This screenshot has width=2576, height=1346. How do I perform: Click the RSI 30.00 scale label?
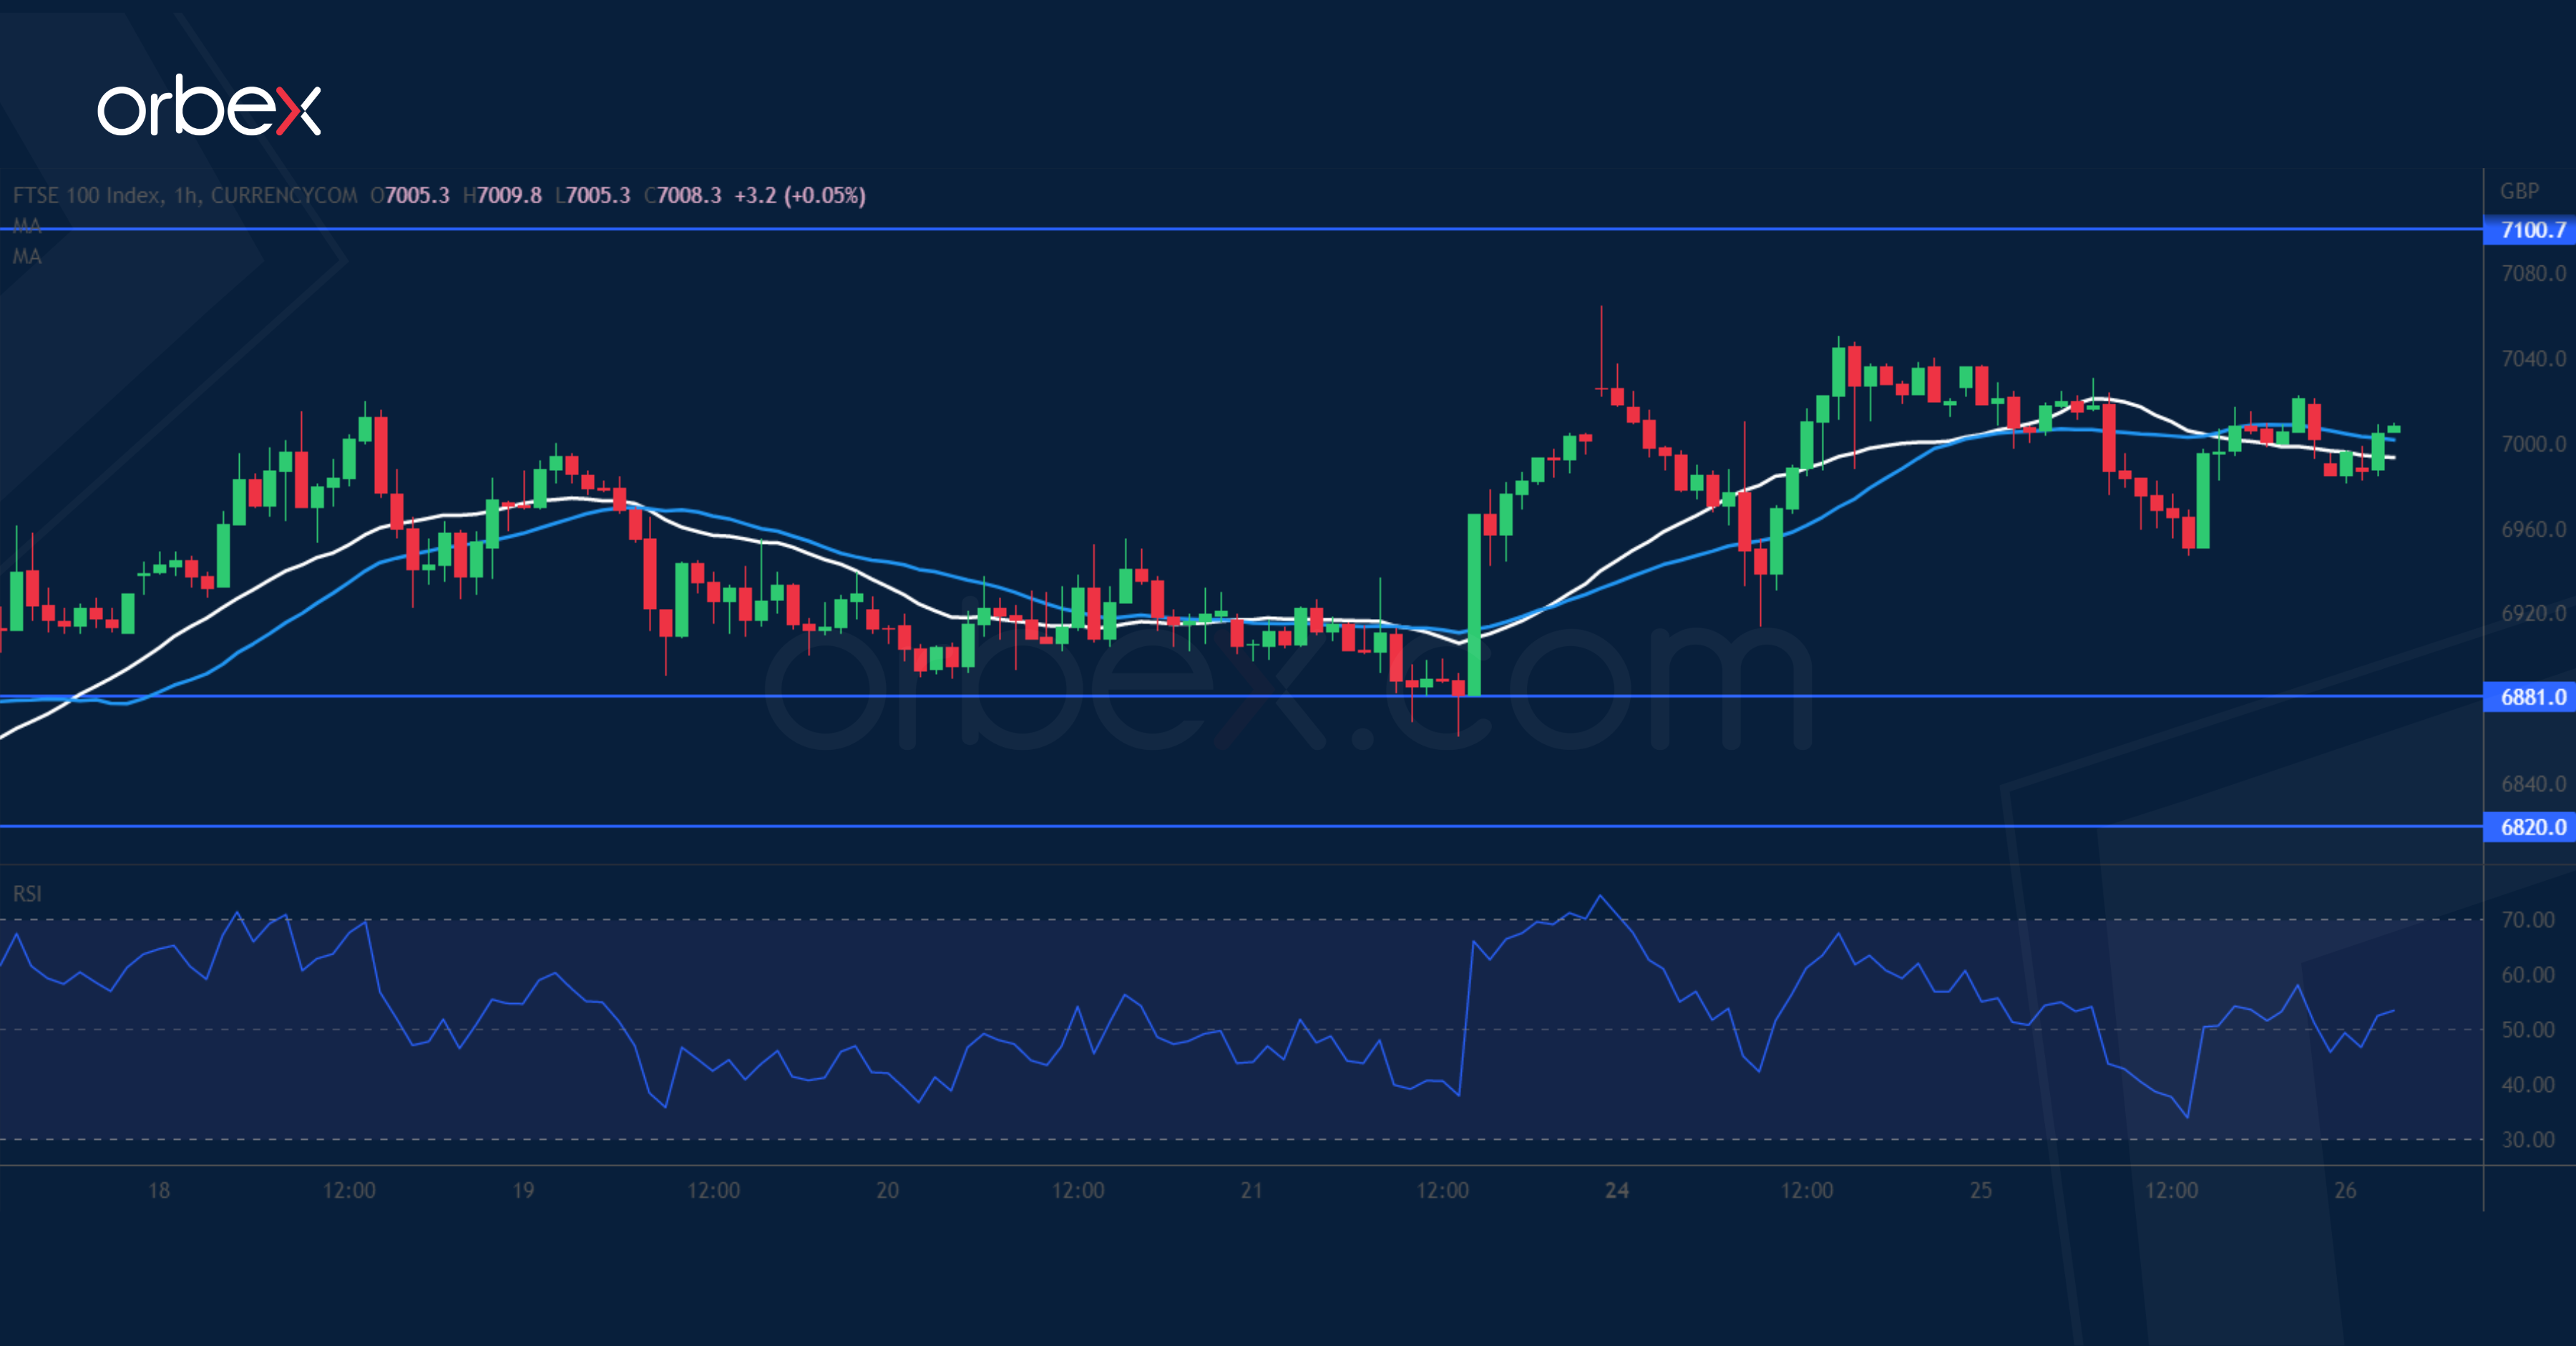(x=2527, y=1140)
